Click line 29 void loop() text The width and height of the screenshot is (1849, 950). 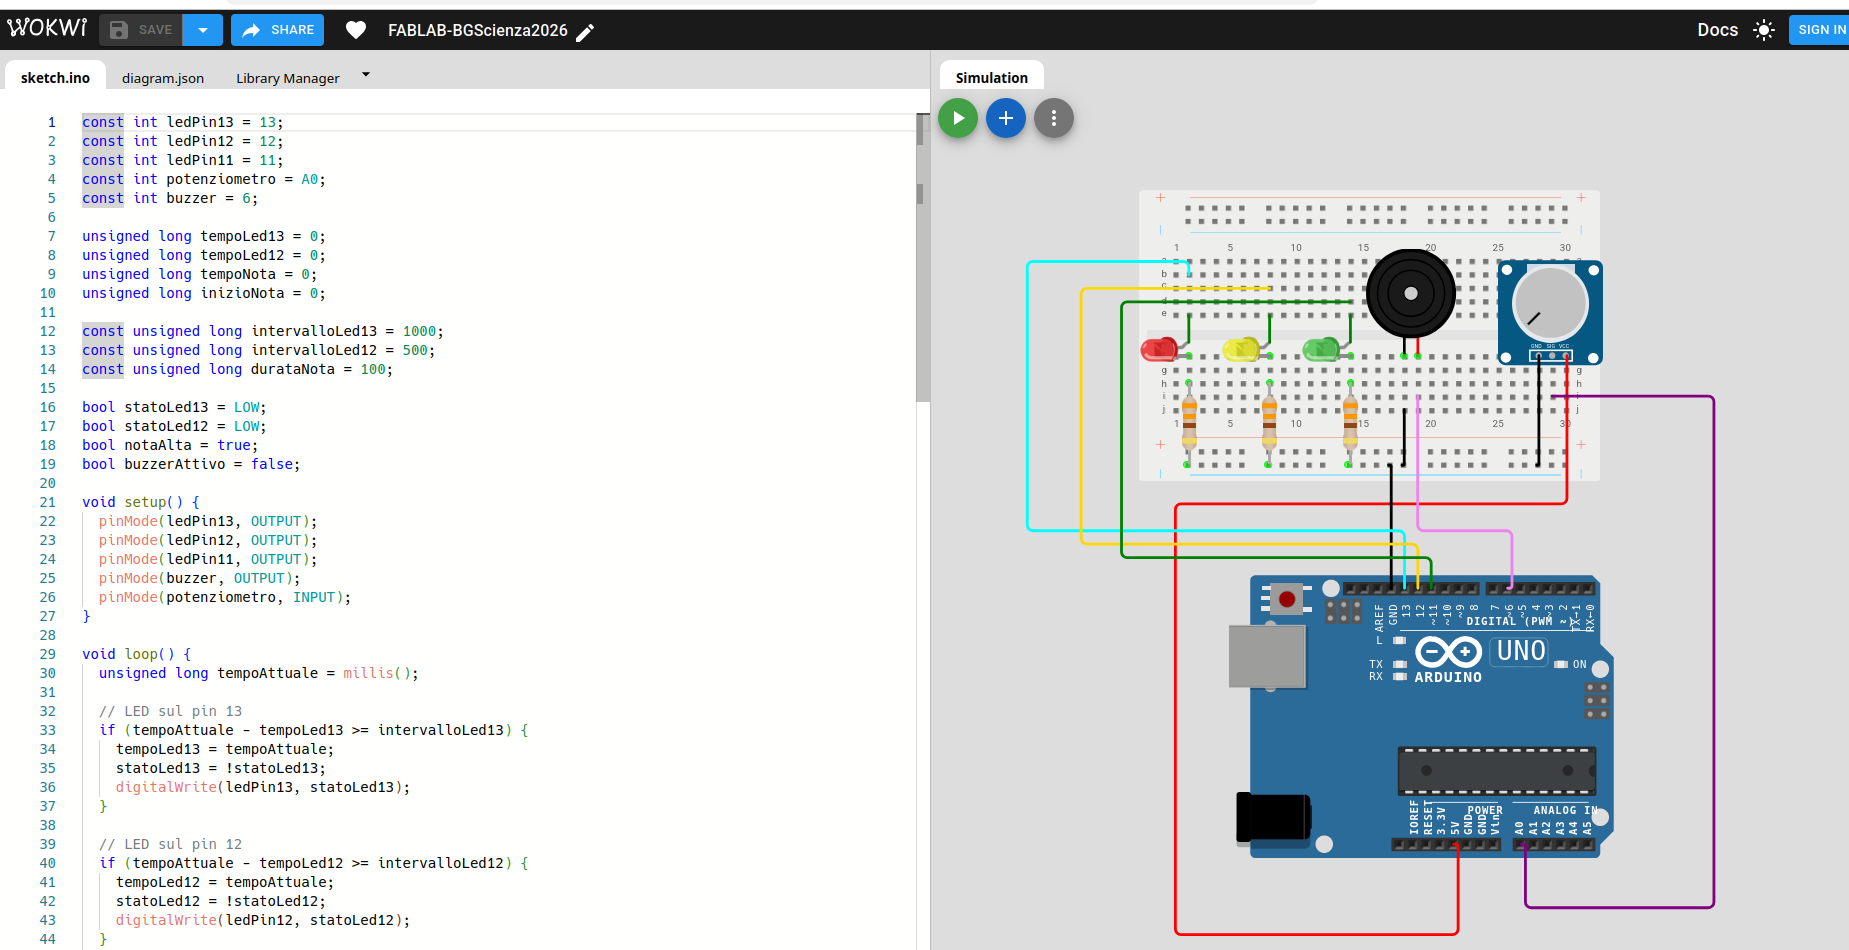136,654
